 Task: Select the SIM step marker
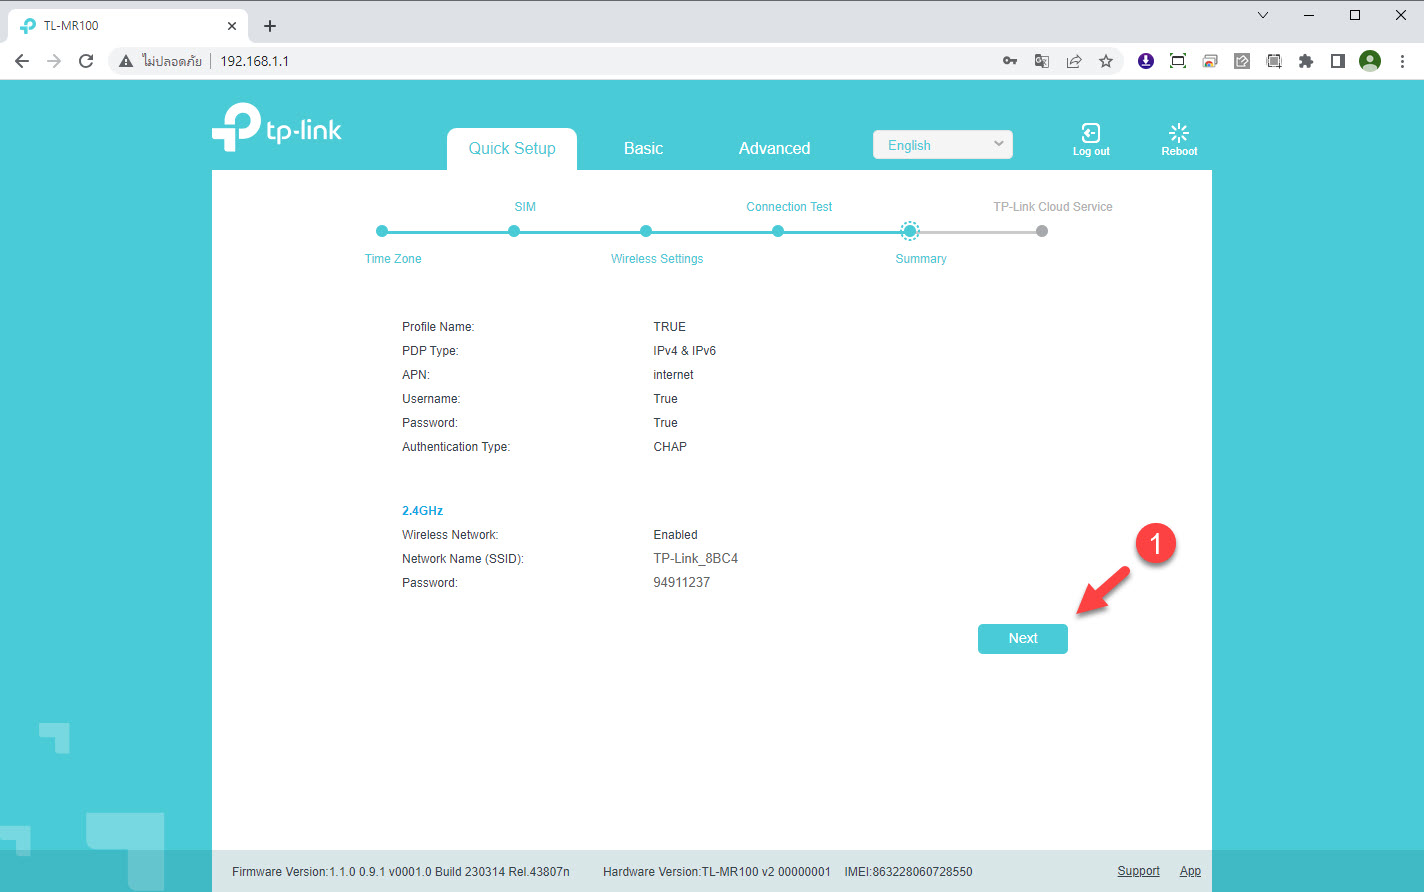click(x=514, y=231)
